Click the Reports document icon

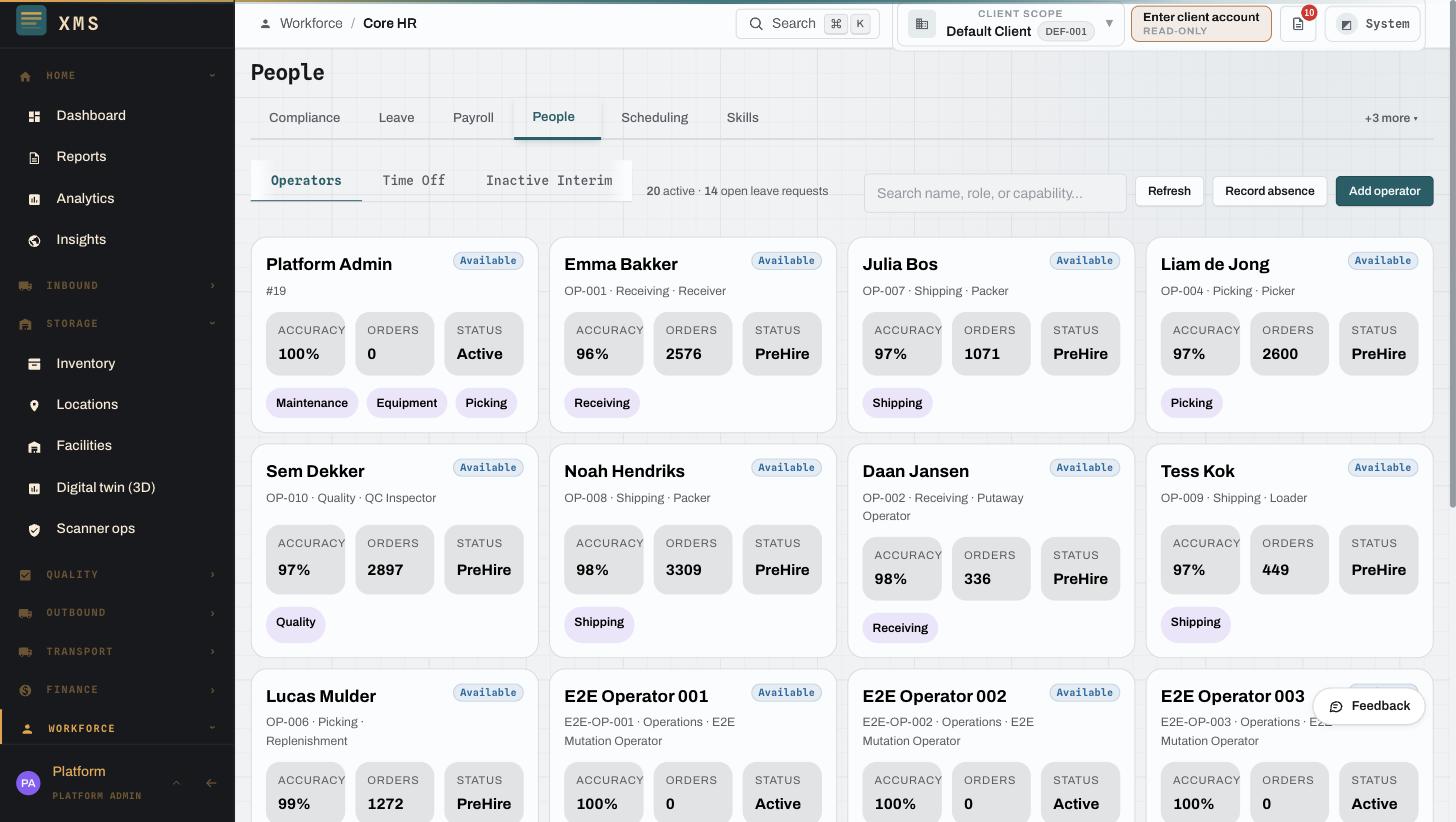34,158
